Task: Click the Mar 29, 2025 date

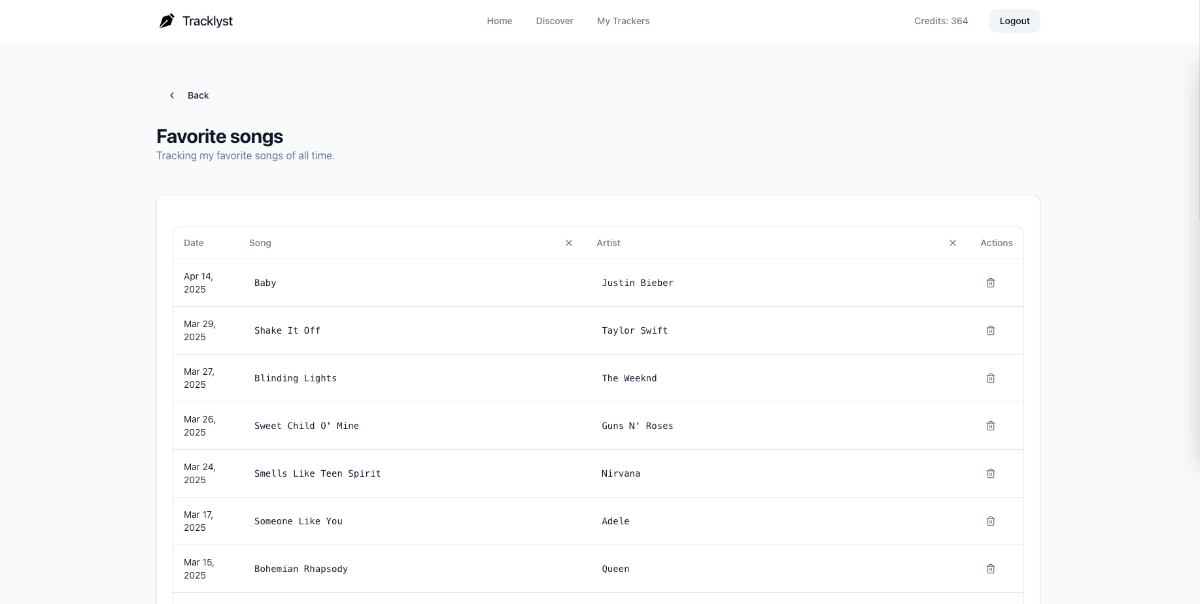Action: (x=199, y=331)
